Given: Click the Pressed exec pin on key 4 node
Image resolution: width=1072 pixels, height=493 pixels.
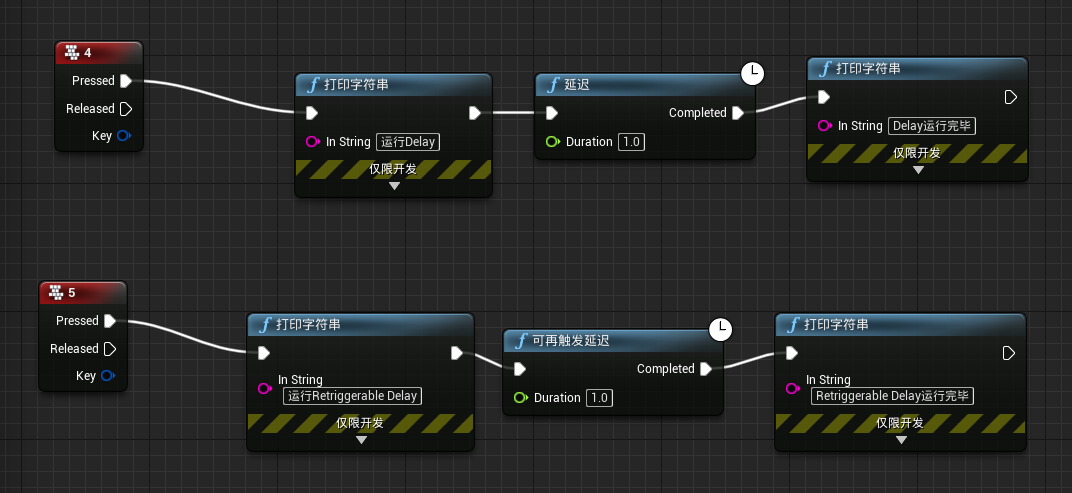Looking at the screenshot, I should pos(126,81).
